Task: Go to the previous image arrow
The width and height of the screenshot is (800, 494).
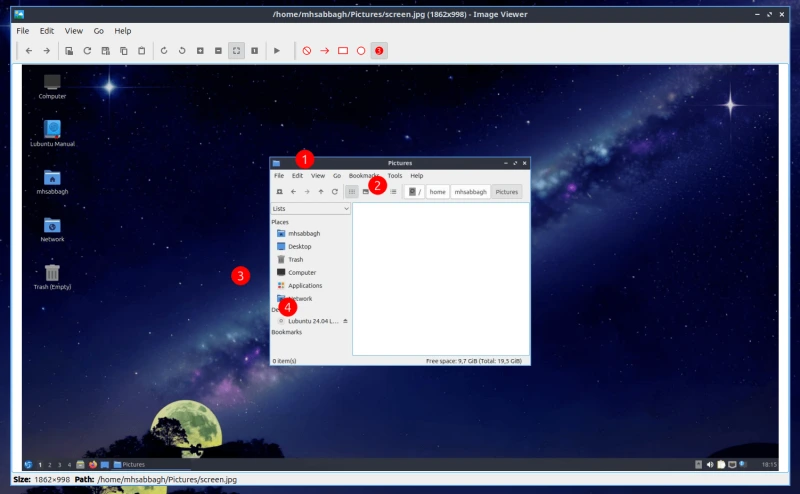Action: tap(29, 51)
